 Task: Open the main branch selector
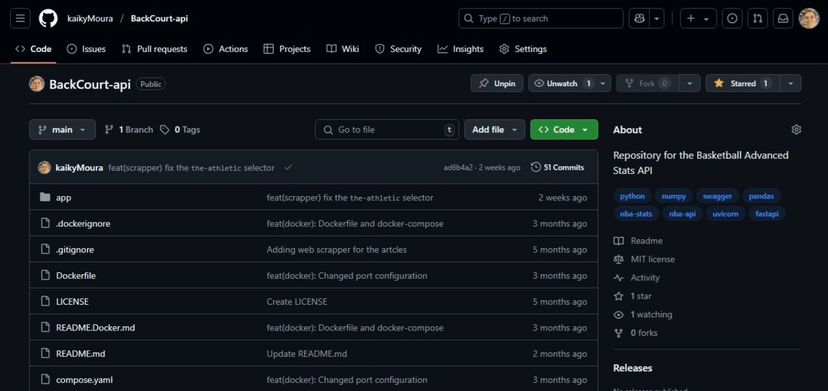coord(62,129)
